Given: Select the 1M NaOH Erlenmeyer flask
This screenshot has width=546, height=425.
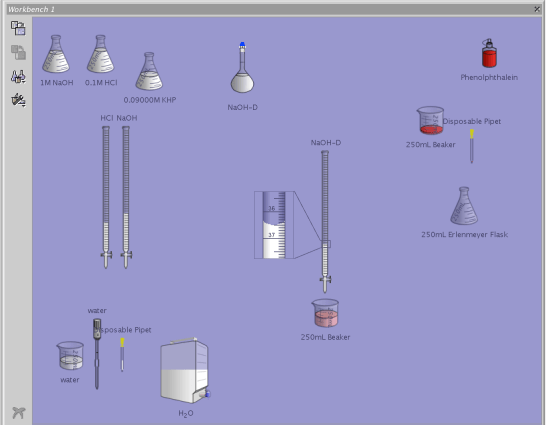Looking at the screenshot, I should [x=56, y=54].
